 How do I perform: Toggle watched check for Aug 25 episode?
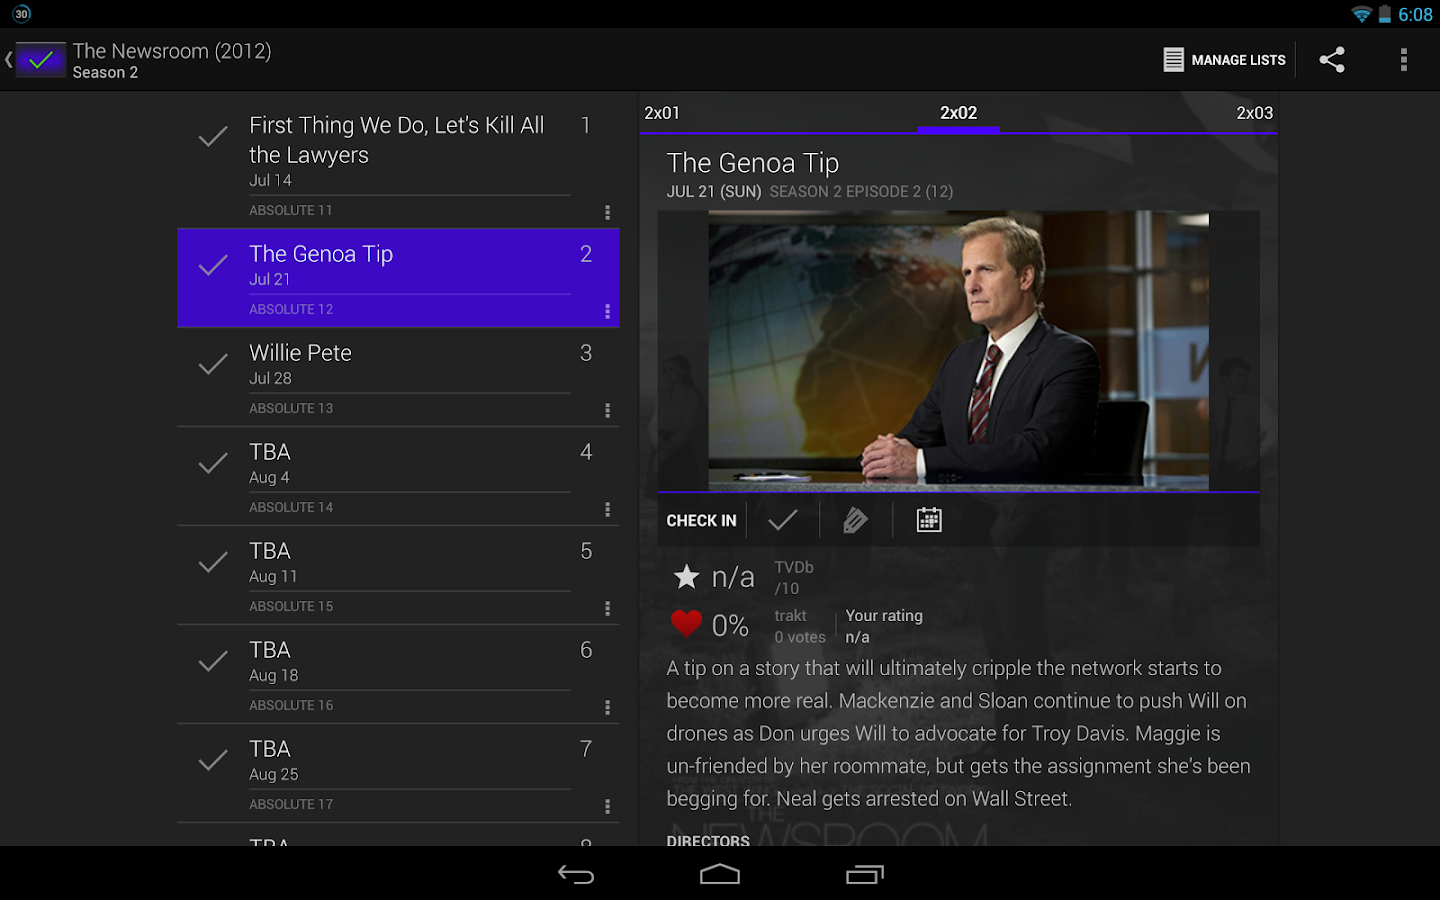click(213, 761)
